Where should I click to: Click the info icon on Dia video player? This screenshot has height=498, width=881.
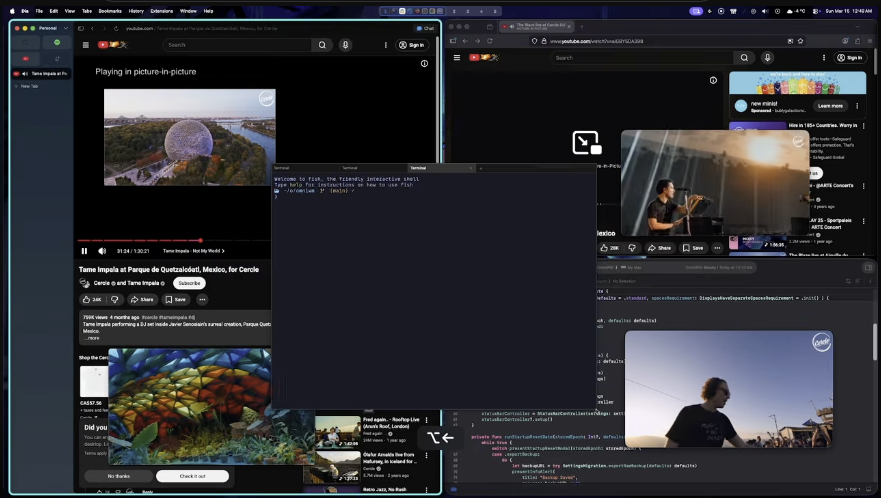point(424,64)
